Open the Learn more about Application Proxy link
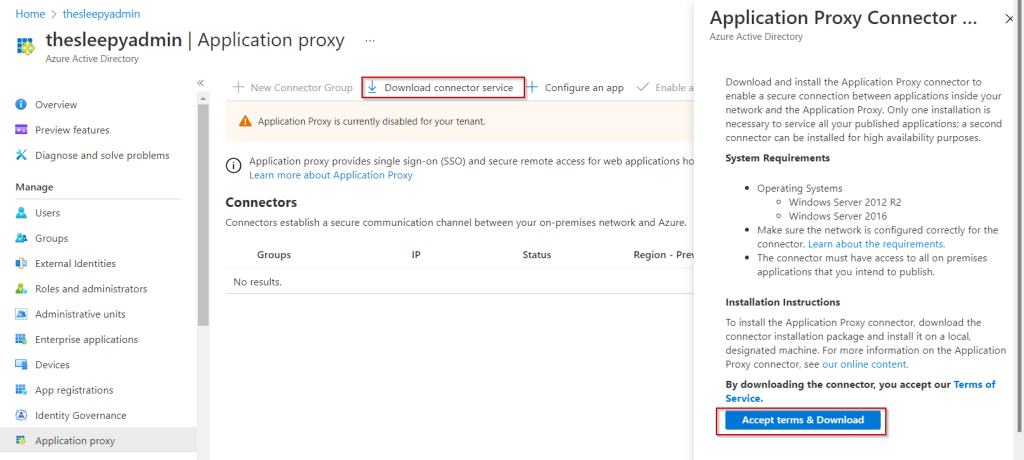Viewport: 1024px width, 460px height. [x=330, y=175]
